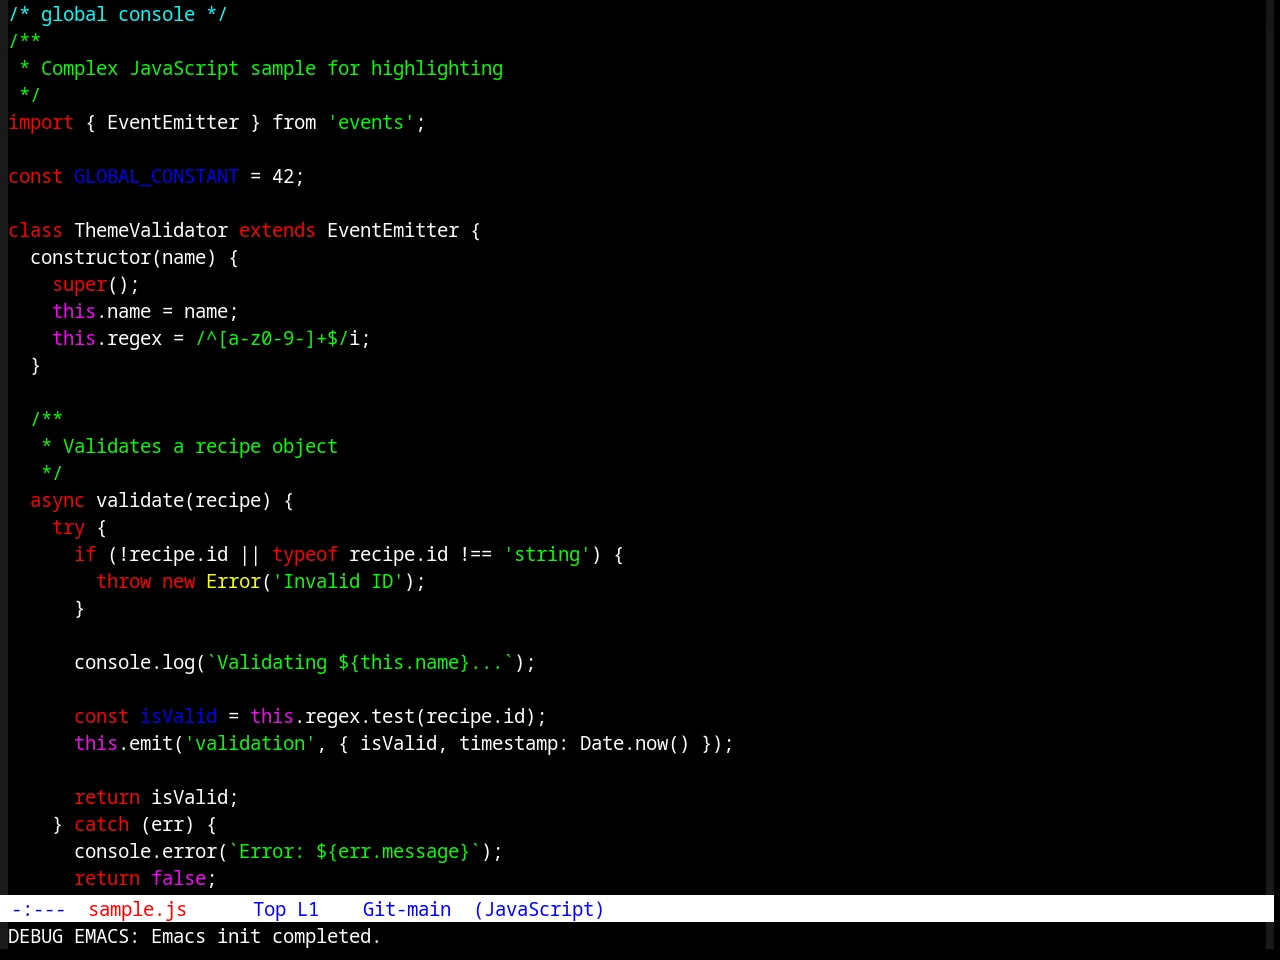Click the 'super' keyword call
Image resolution: width=1280 pixels, height=960 pixels.
click(x=79, y=284)
